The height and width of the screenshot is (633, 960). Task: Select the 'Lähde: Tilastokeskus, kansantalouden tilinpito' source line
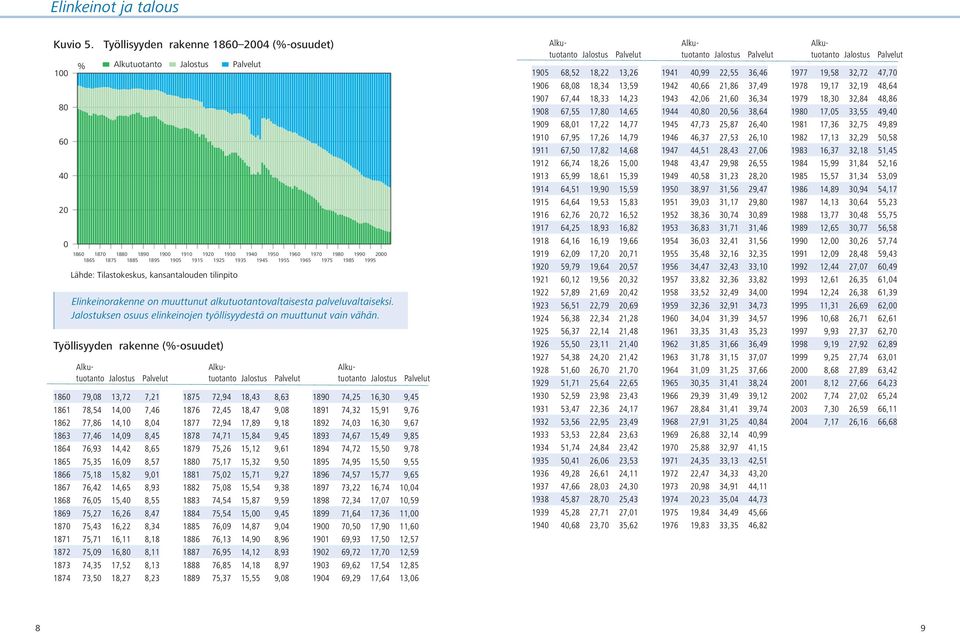point(154,275)
